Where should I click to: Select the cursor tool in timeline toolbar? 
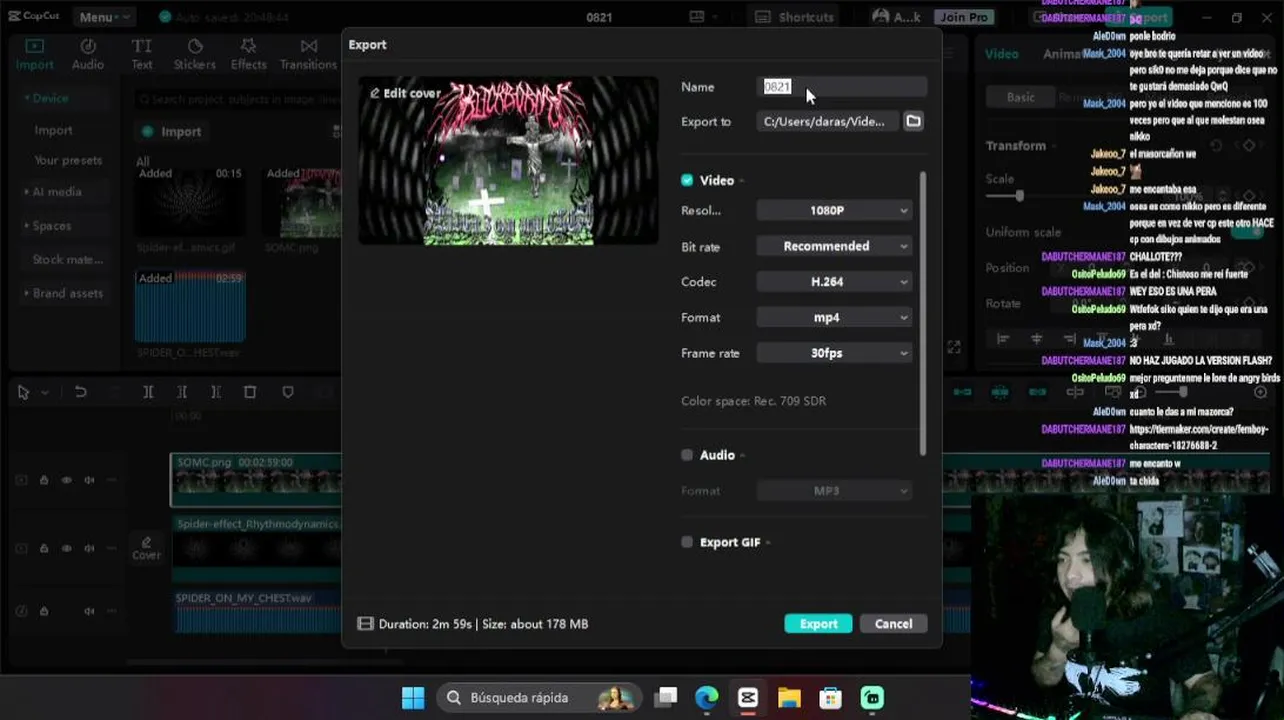[x=24, y=392]
